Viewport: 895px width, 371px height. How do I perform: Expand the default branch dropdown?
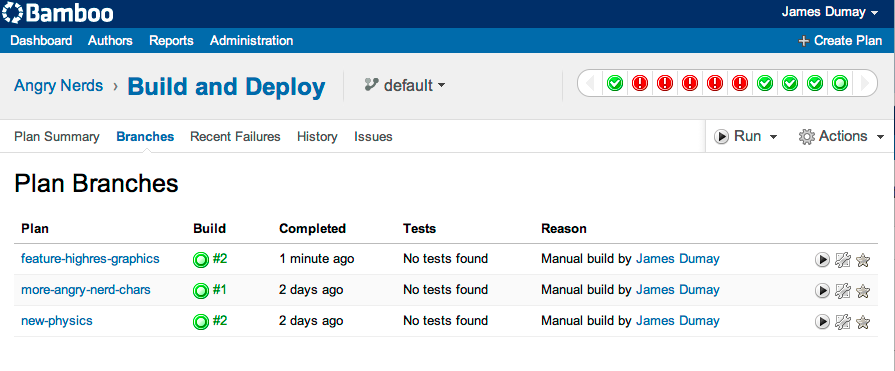pos(405,86)
